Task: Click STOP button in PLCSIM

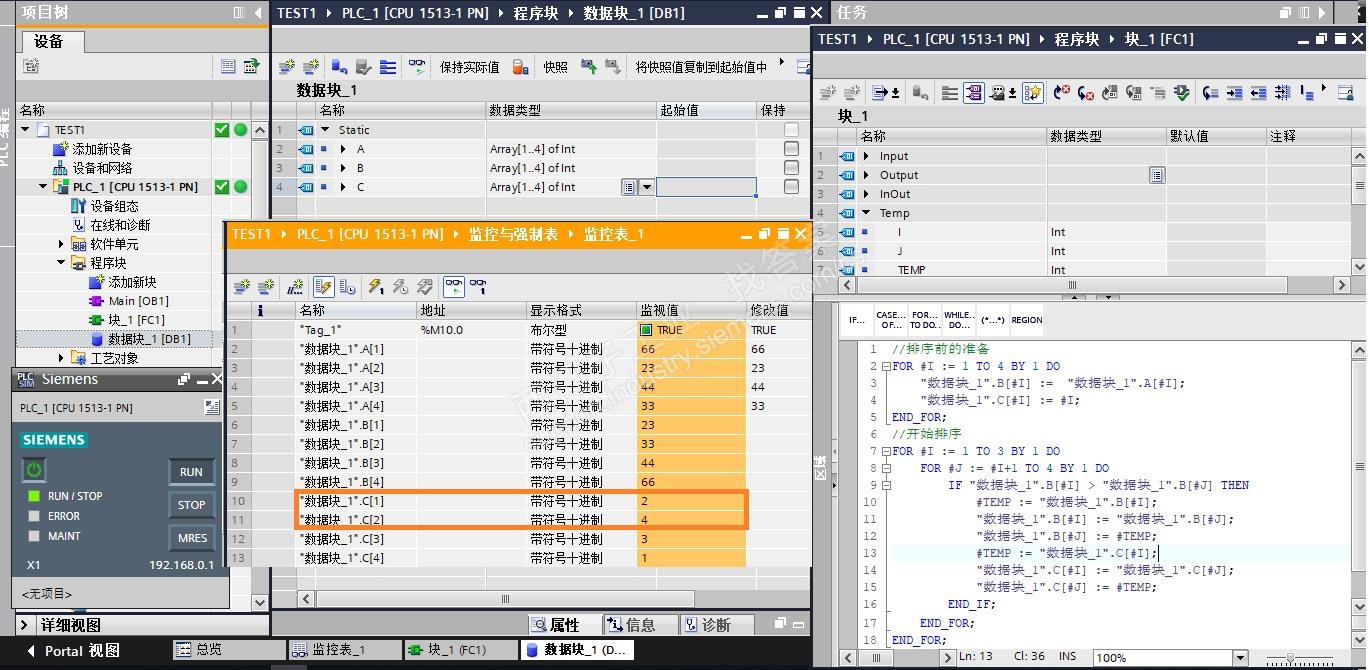Action: (191, 505)
